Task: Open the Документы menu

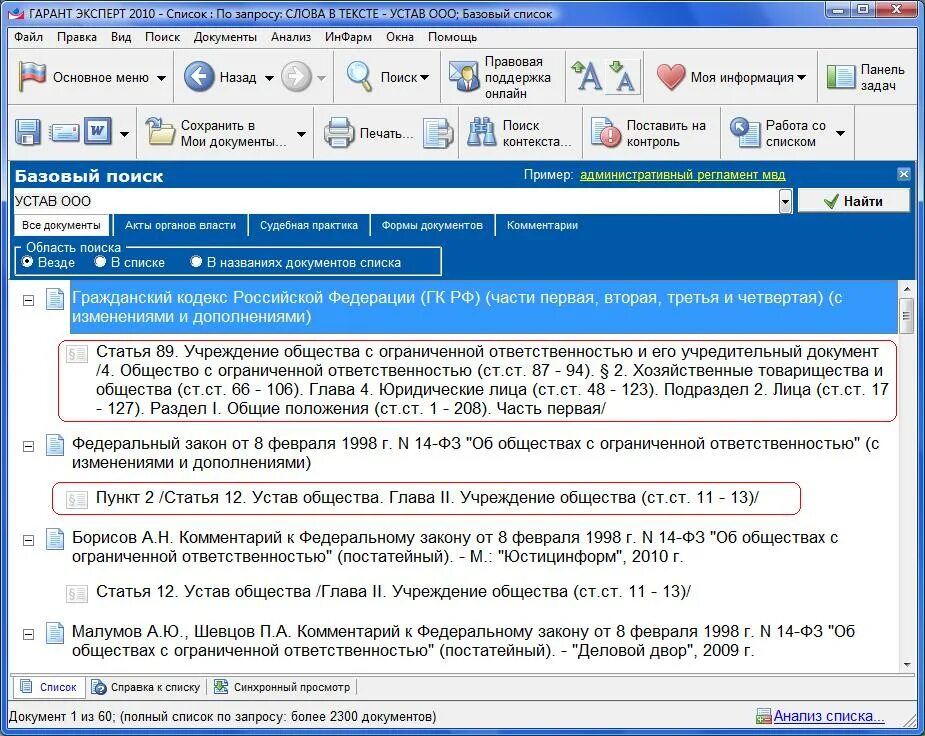Action: (x=225, y=37)
